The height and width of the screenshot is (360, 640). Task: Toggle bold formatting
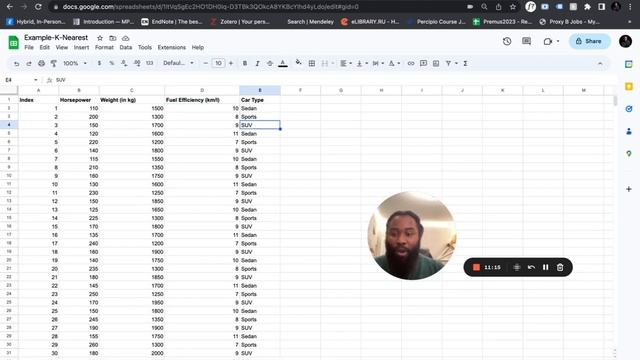(245, 64)
